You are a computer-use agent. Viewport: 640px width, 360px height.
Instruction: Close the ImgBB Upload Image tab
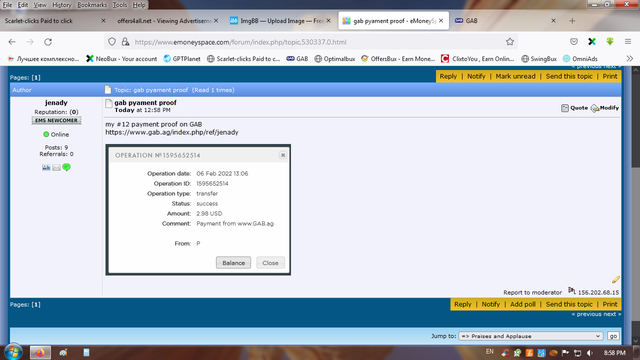[329, 20]
